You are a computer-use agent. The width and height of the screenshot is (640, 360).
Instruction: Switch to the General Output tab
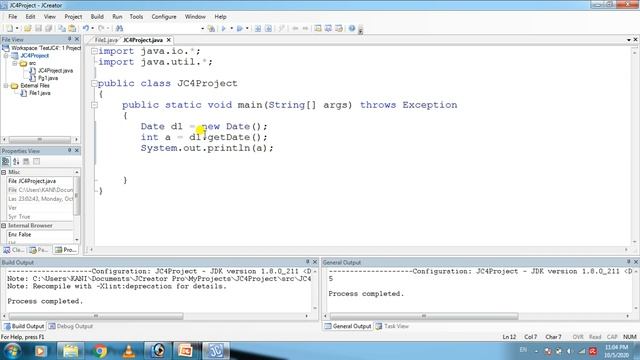pos(348,326)
